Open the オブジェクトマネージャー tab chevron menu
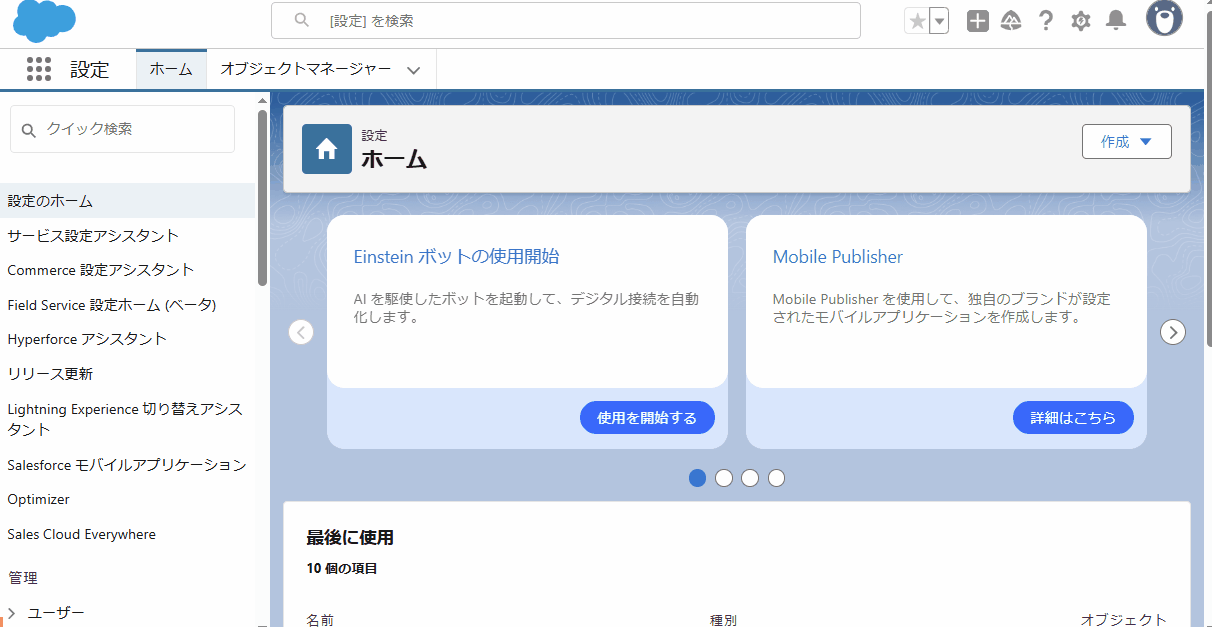 point(414,70)
